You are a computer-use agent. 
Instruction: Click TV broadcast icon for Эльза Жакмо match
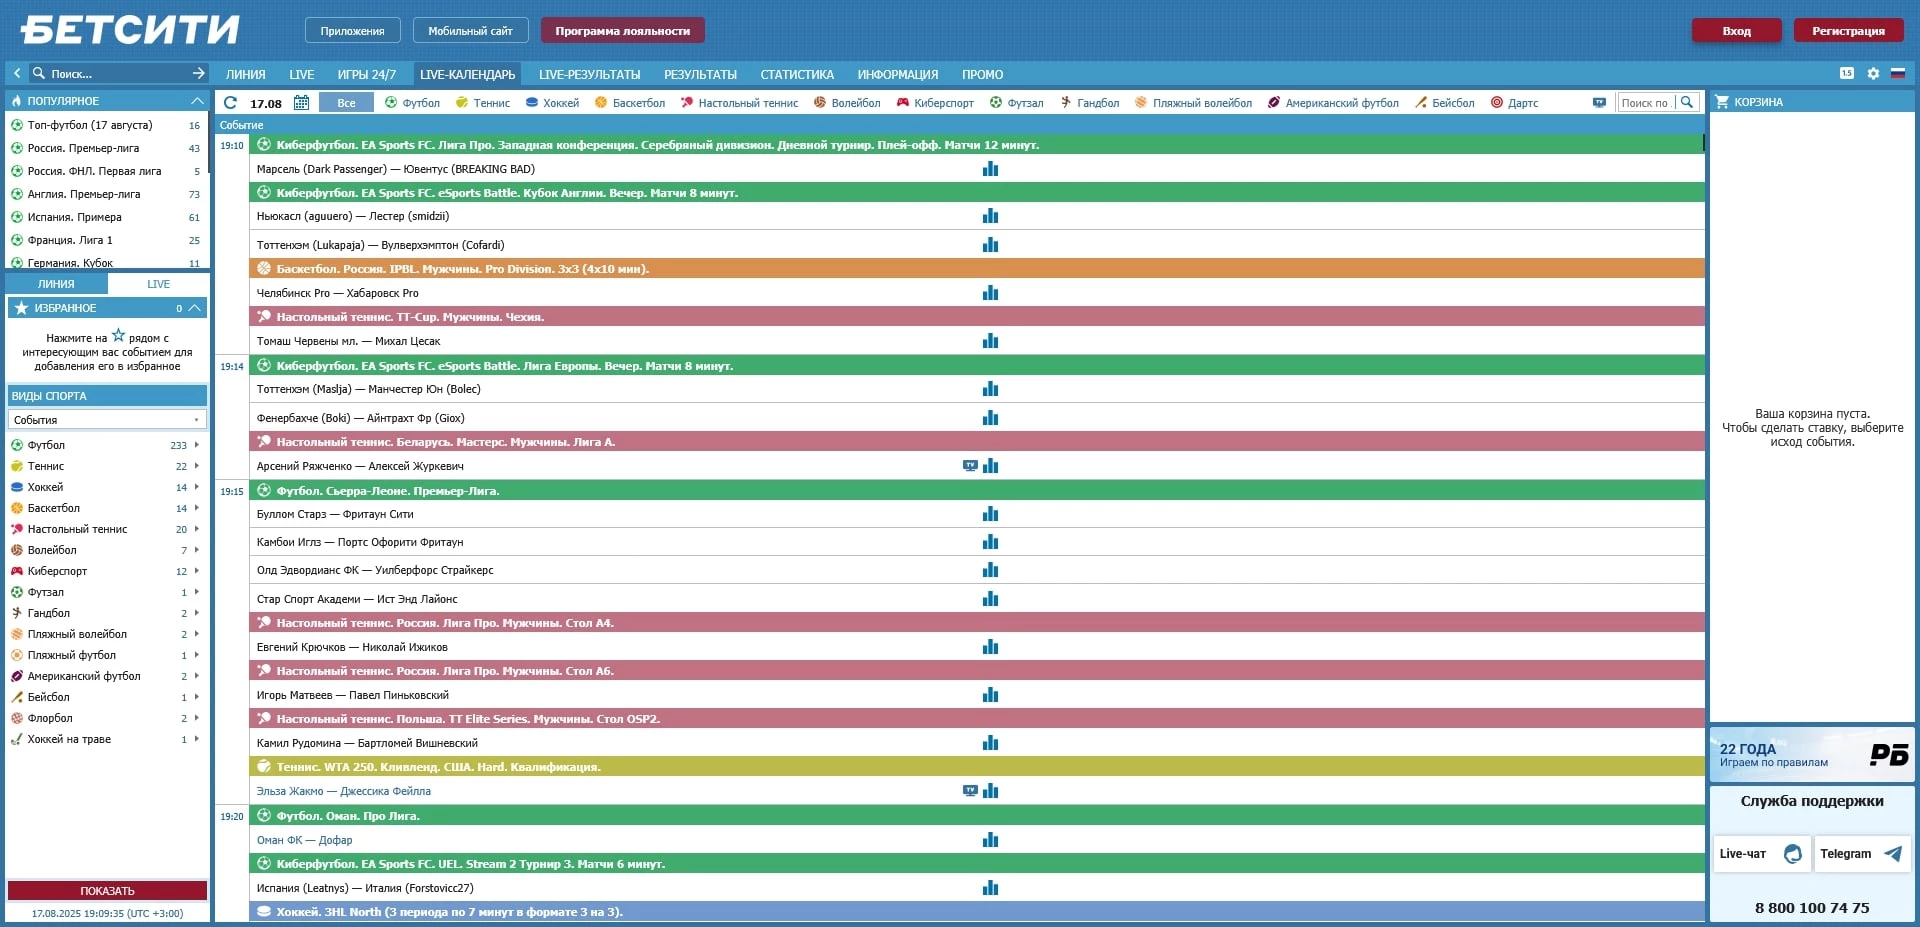coord(969,791)
